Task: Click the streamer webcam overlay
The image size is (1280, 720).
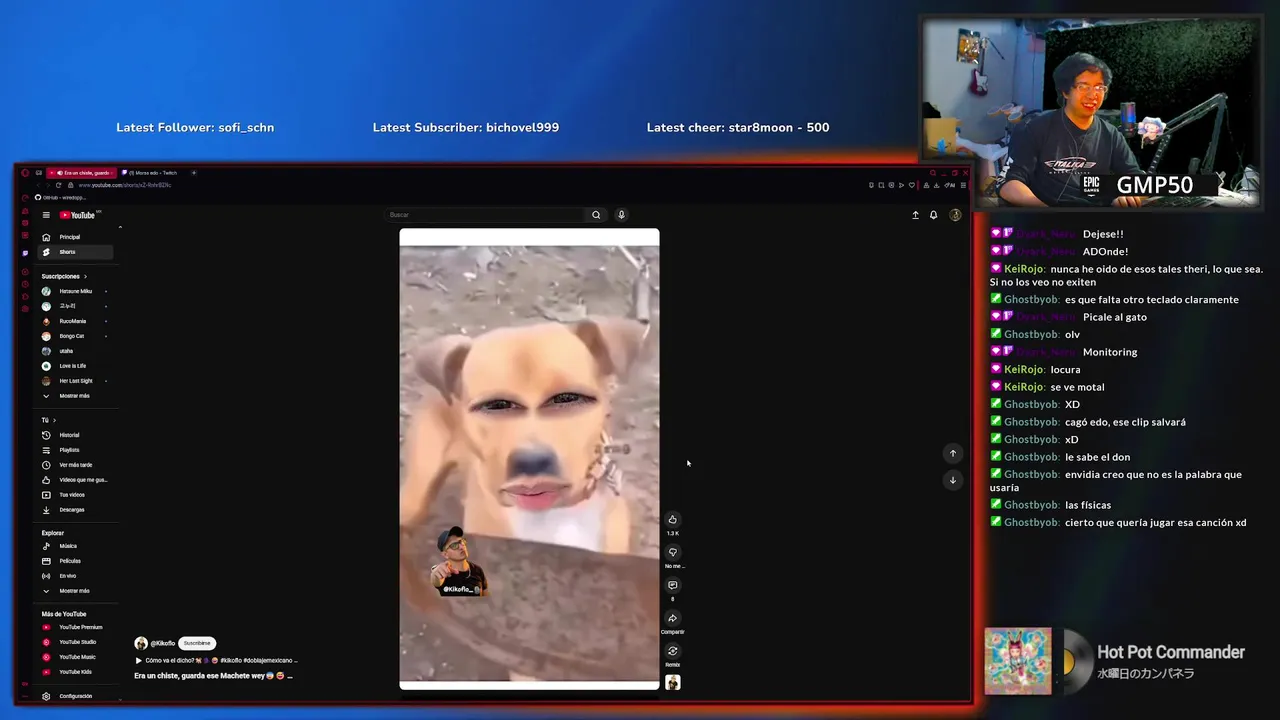Action: 1092,112
